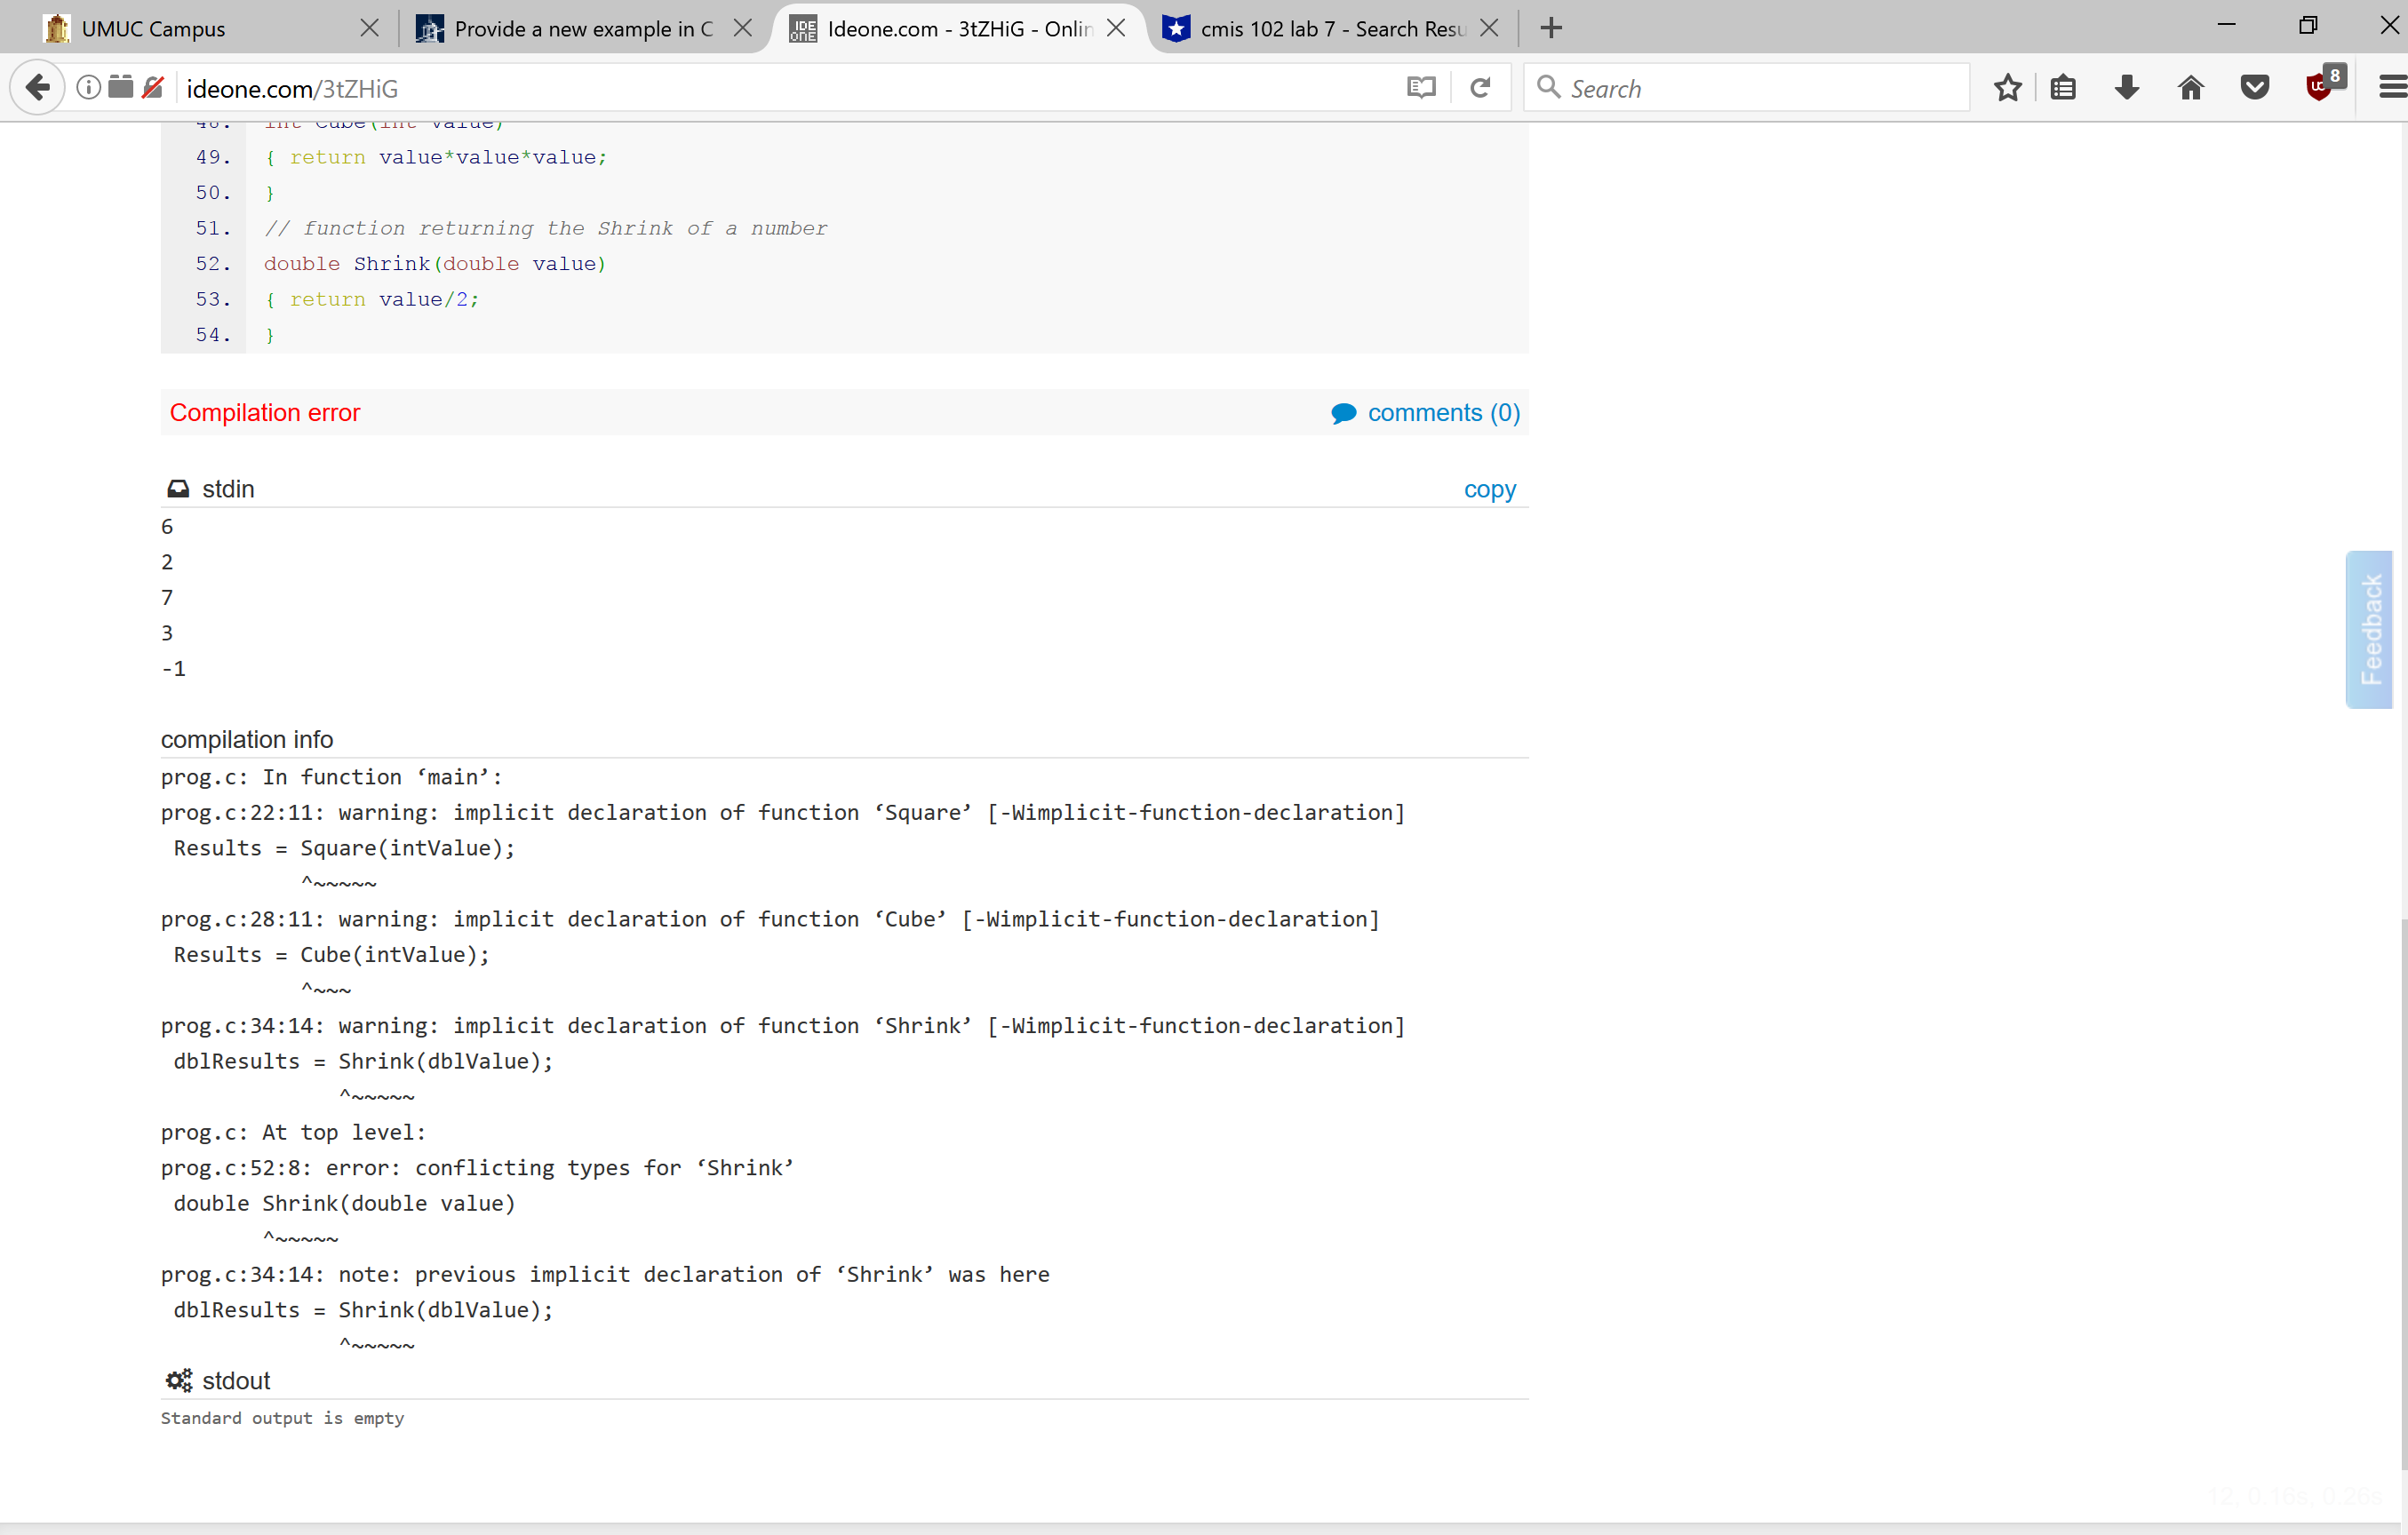The image size is (2408, 1535).
Task: Close the Provide a new example tab
Action: click(x=743, y=28)
